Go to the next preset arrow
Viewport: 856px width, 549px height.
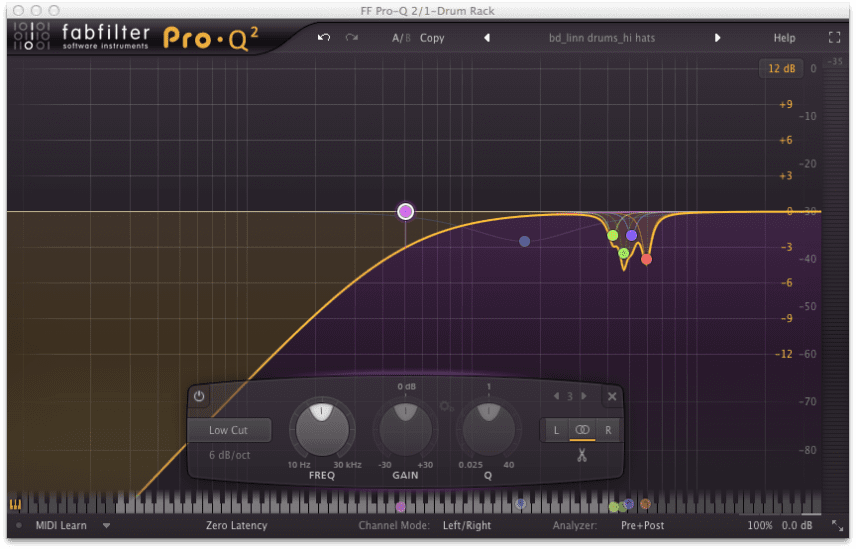click(717, 38)
